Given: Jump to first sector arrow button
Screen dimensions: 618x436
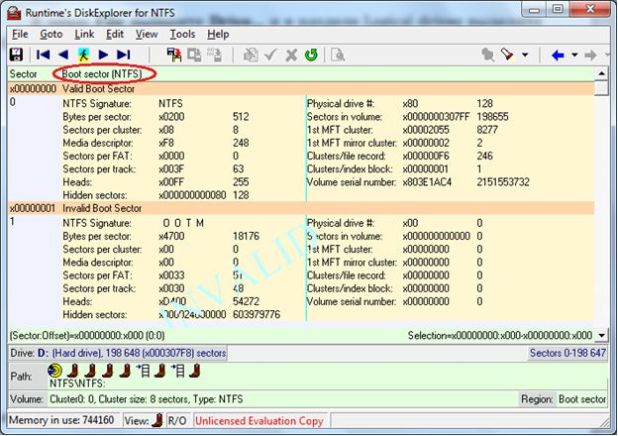Looking at the screenshot, I should pyautogui.click(x=43, y=54).
